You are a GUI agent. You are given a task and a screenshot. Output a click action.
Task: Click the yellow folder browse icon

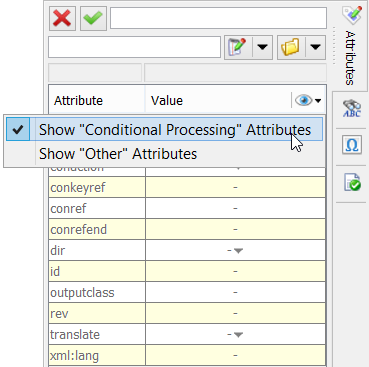(x=291, y=47)
